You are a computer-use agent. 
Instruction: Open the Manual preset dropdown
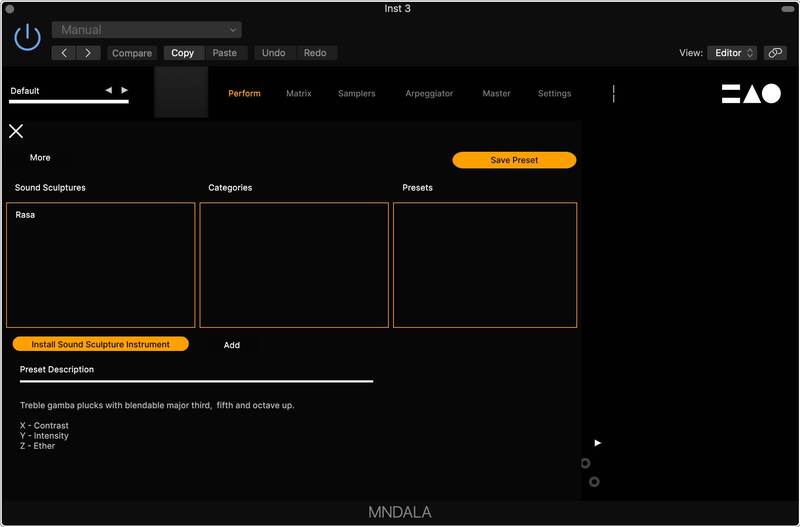[146, 30]
